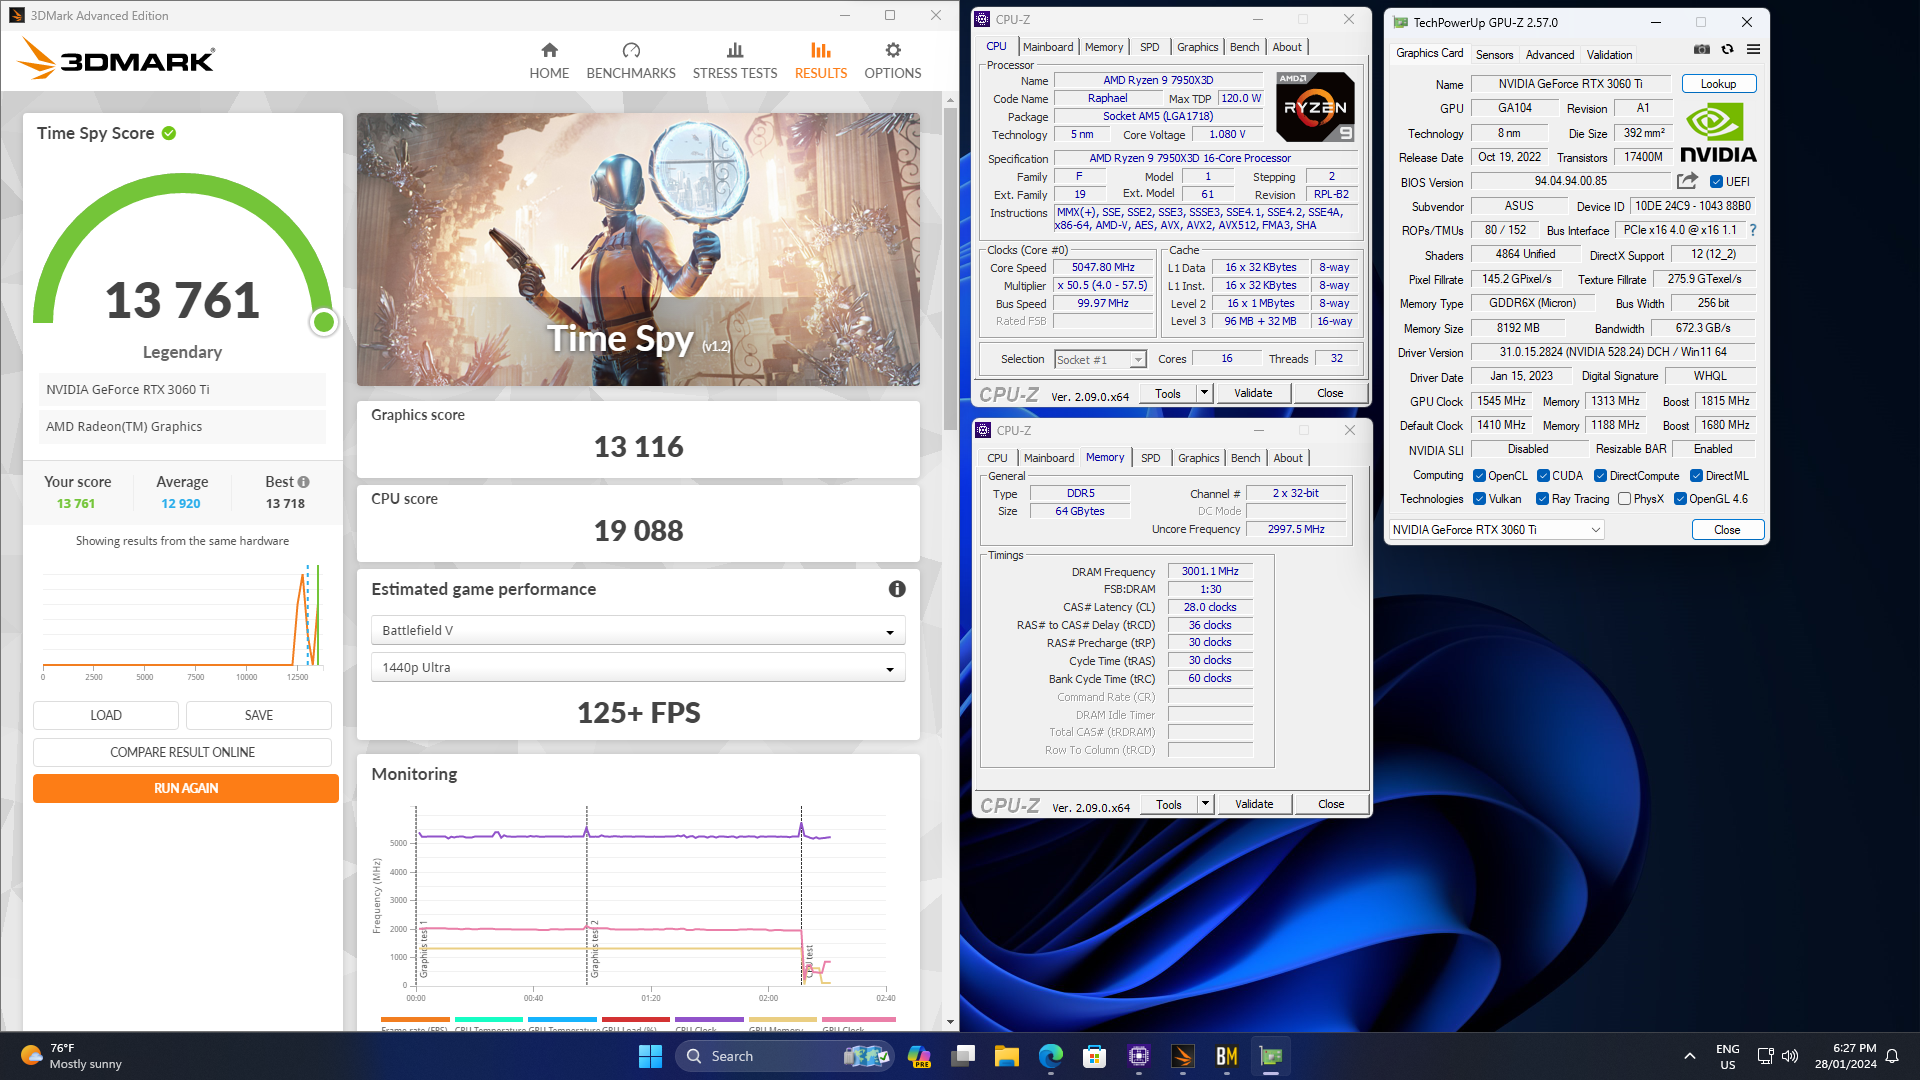The image size is (1920, 1080).
Task: Toggle the OpenGL 4.6 checkbox
Action: tap(1680, 499)
